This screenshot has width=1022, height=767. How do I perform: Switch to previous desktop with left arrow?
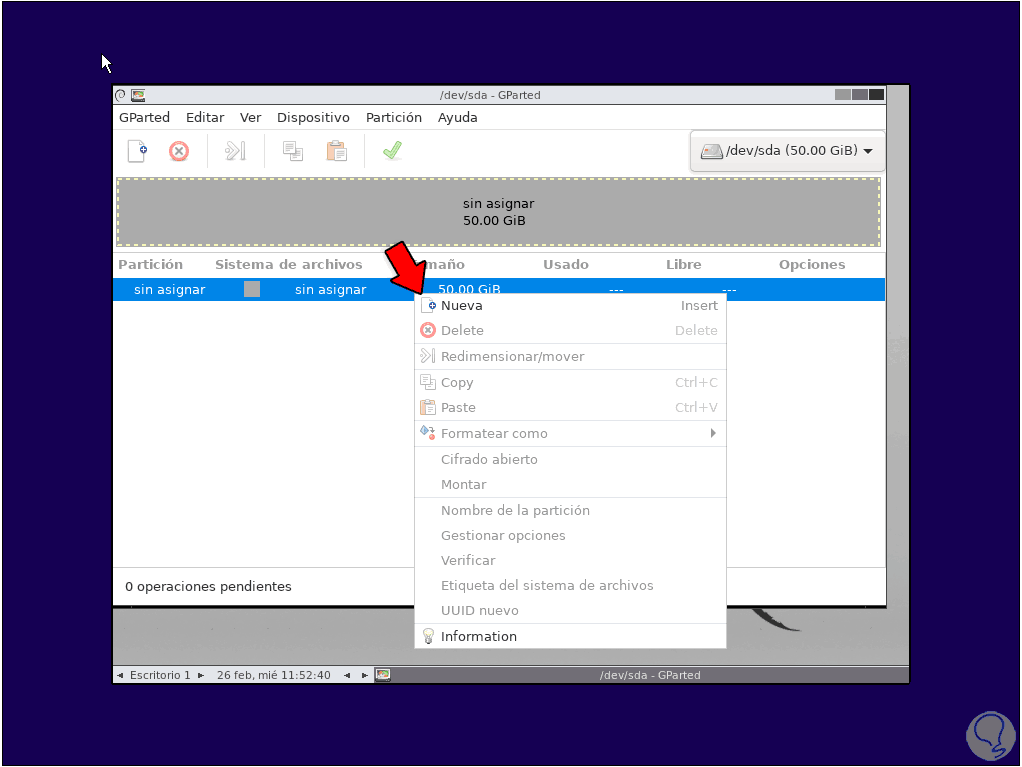[x=120, y=675]
